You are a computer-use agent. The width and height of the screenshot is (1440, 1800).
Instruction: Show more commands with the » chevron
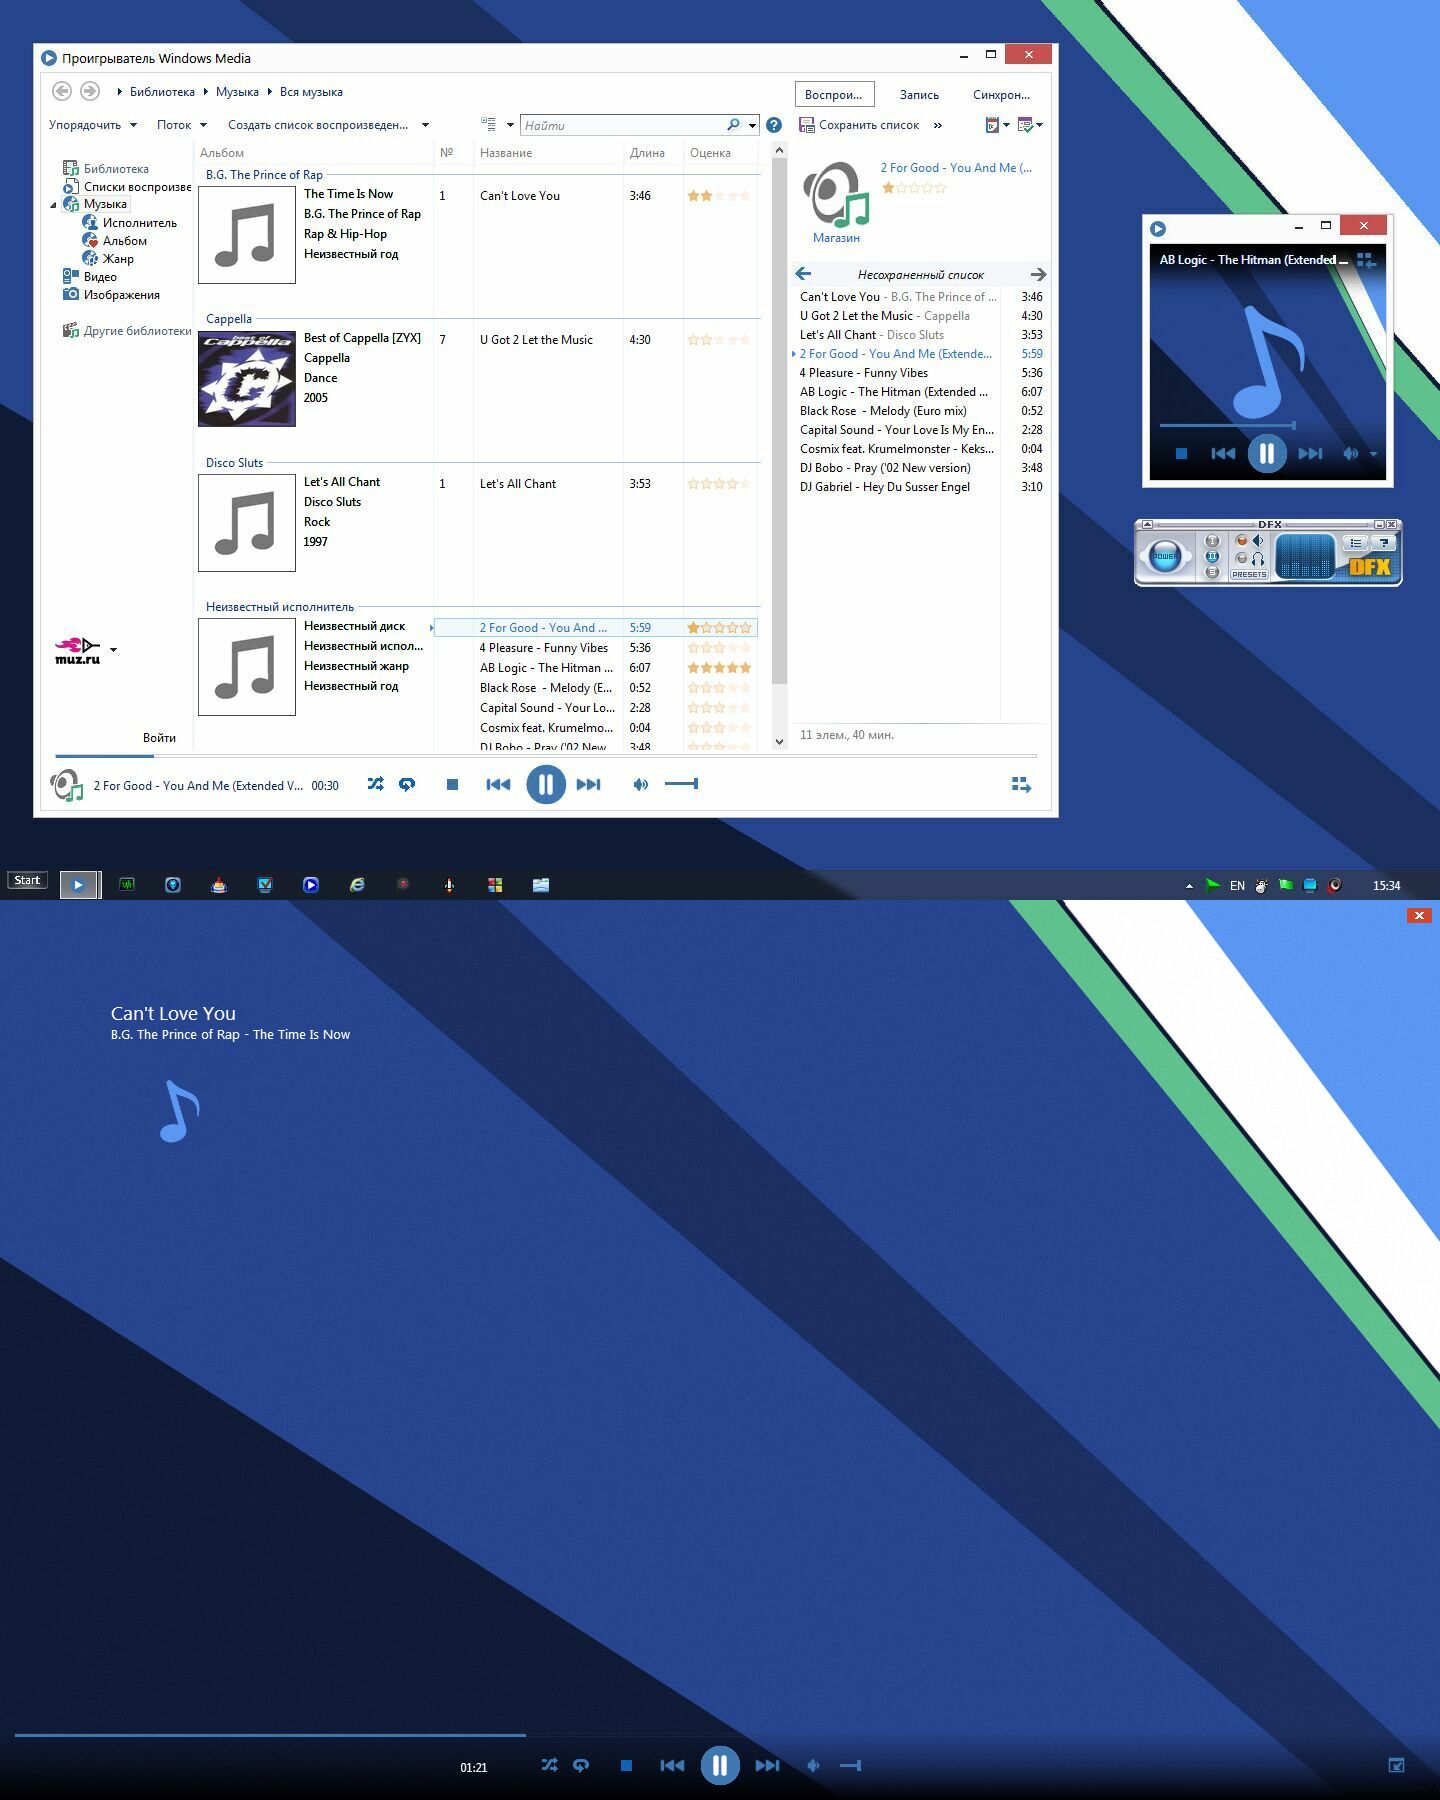coord(938,125)
